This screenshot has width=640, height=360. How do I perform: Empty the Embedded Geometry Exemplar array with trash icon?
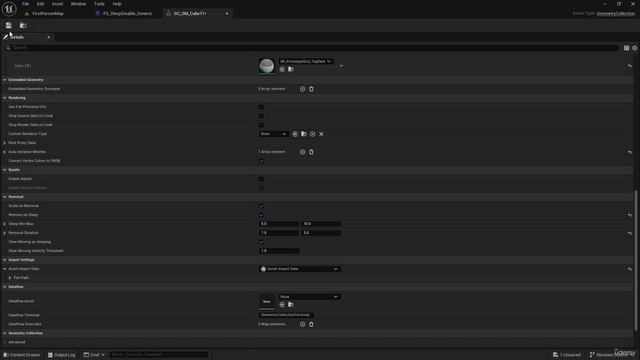311,89
